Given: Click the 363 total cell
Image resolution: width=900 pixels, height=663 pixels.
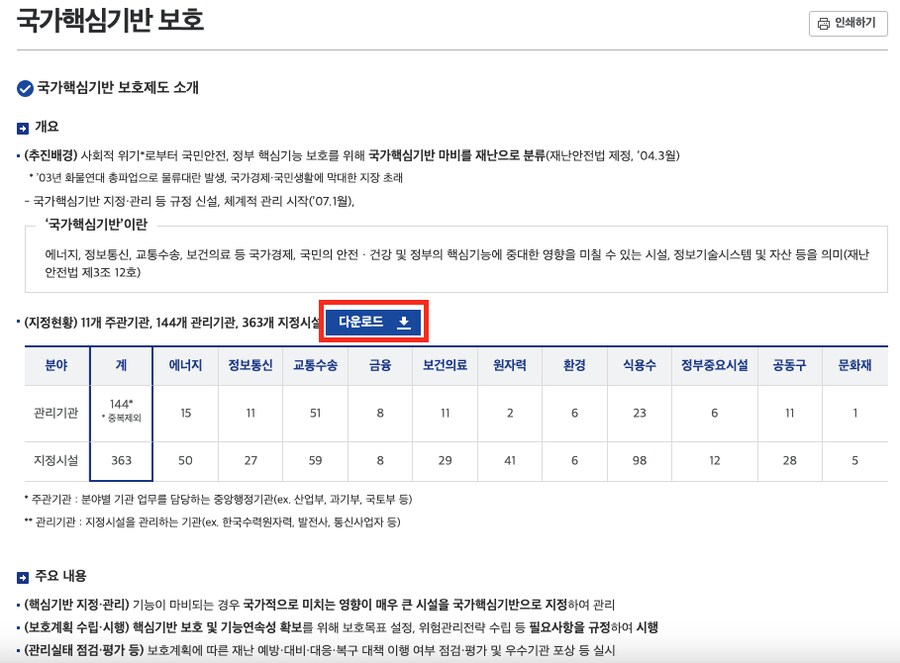Looking at the screenshot, I should click(121, 461).
